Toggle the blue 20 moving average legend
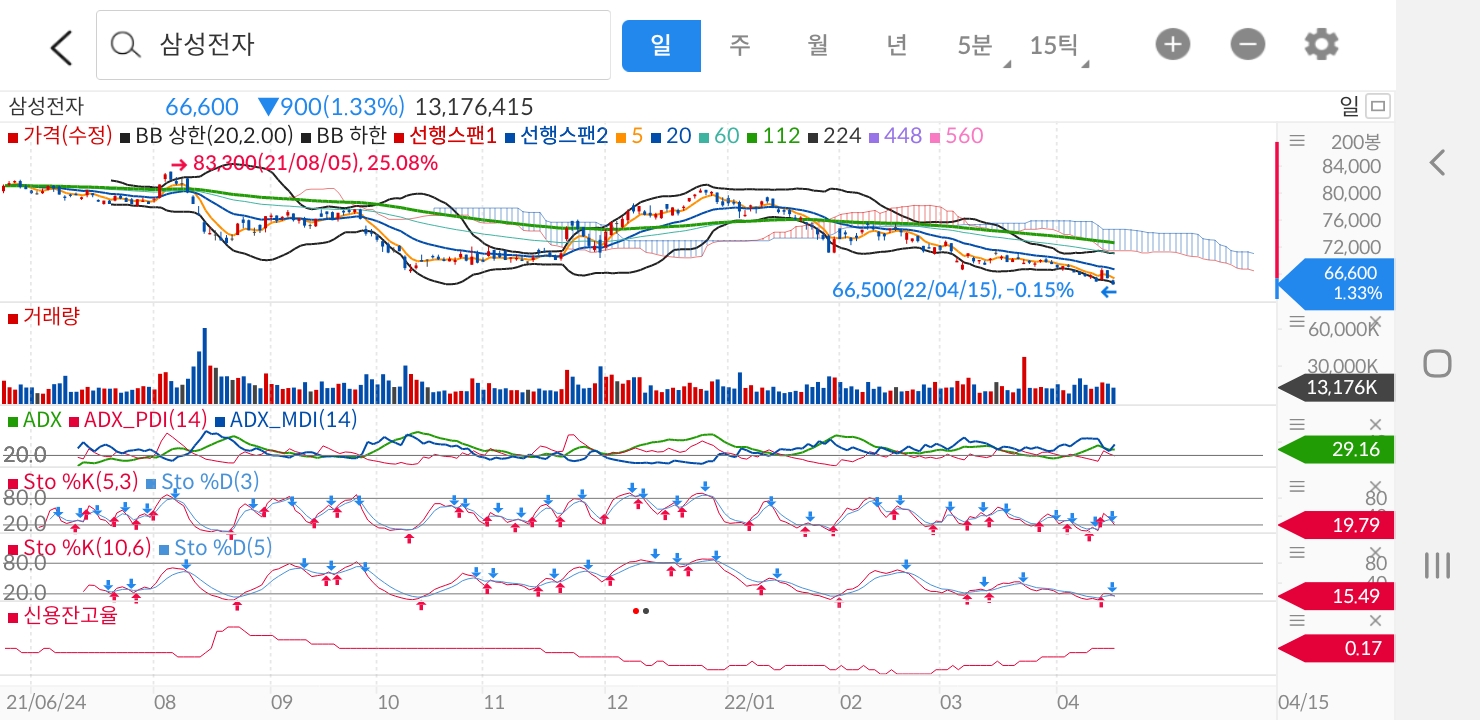Viewport: 1480px width, 720px height. (672, 135)
